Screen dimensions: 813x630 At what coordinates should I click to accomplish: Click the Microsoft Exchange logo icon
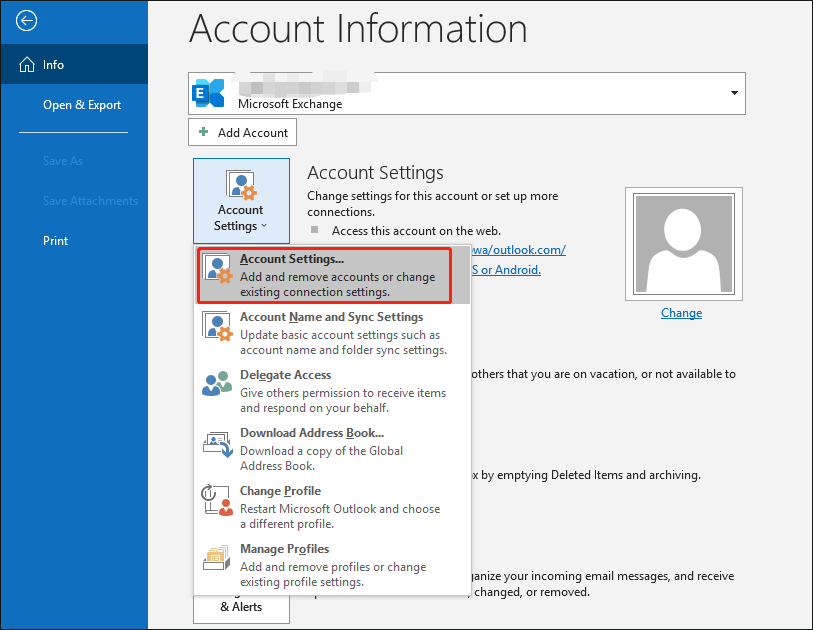[x=209, y=93]
